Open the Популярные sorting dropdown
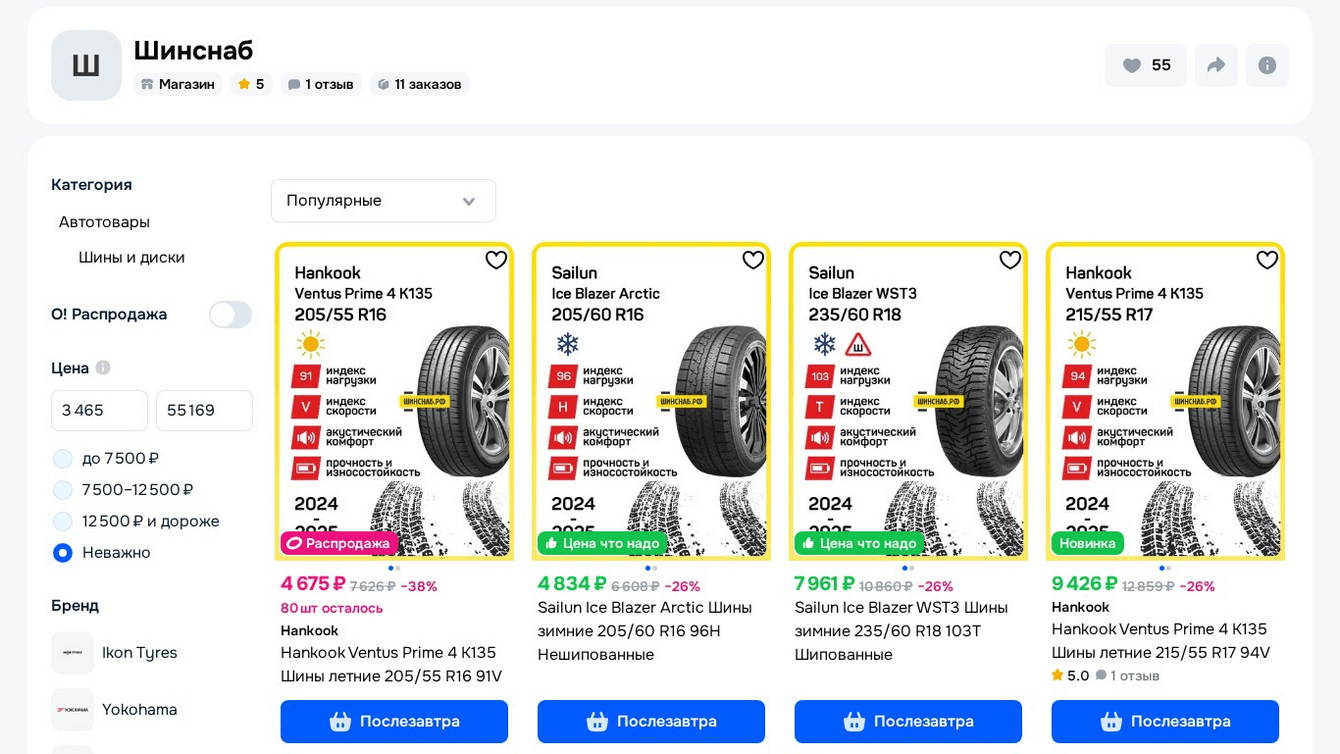The image size is (1340, 754). pyautogui.click(x=383, y=201)
